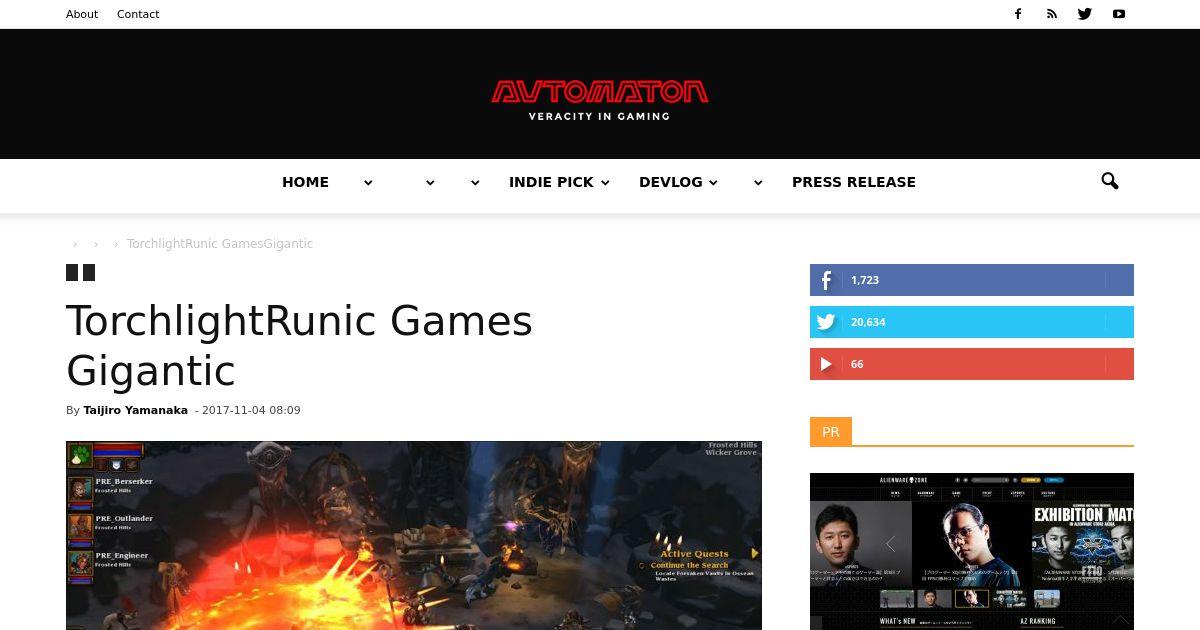Viewport: 1200px width, 630px height.
Task: Open author Taijiro Yamanaka's page
Action: pos(135,410)
